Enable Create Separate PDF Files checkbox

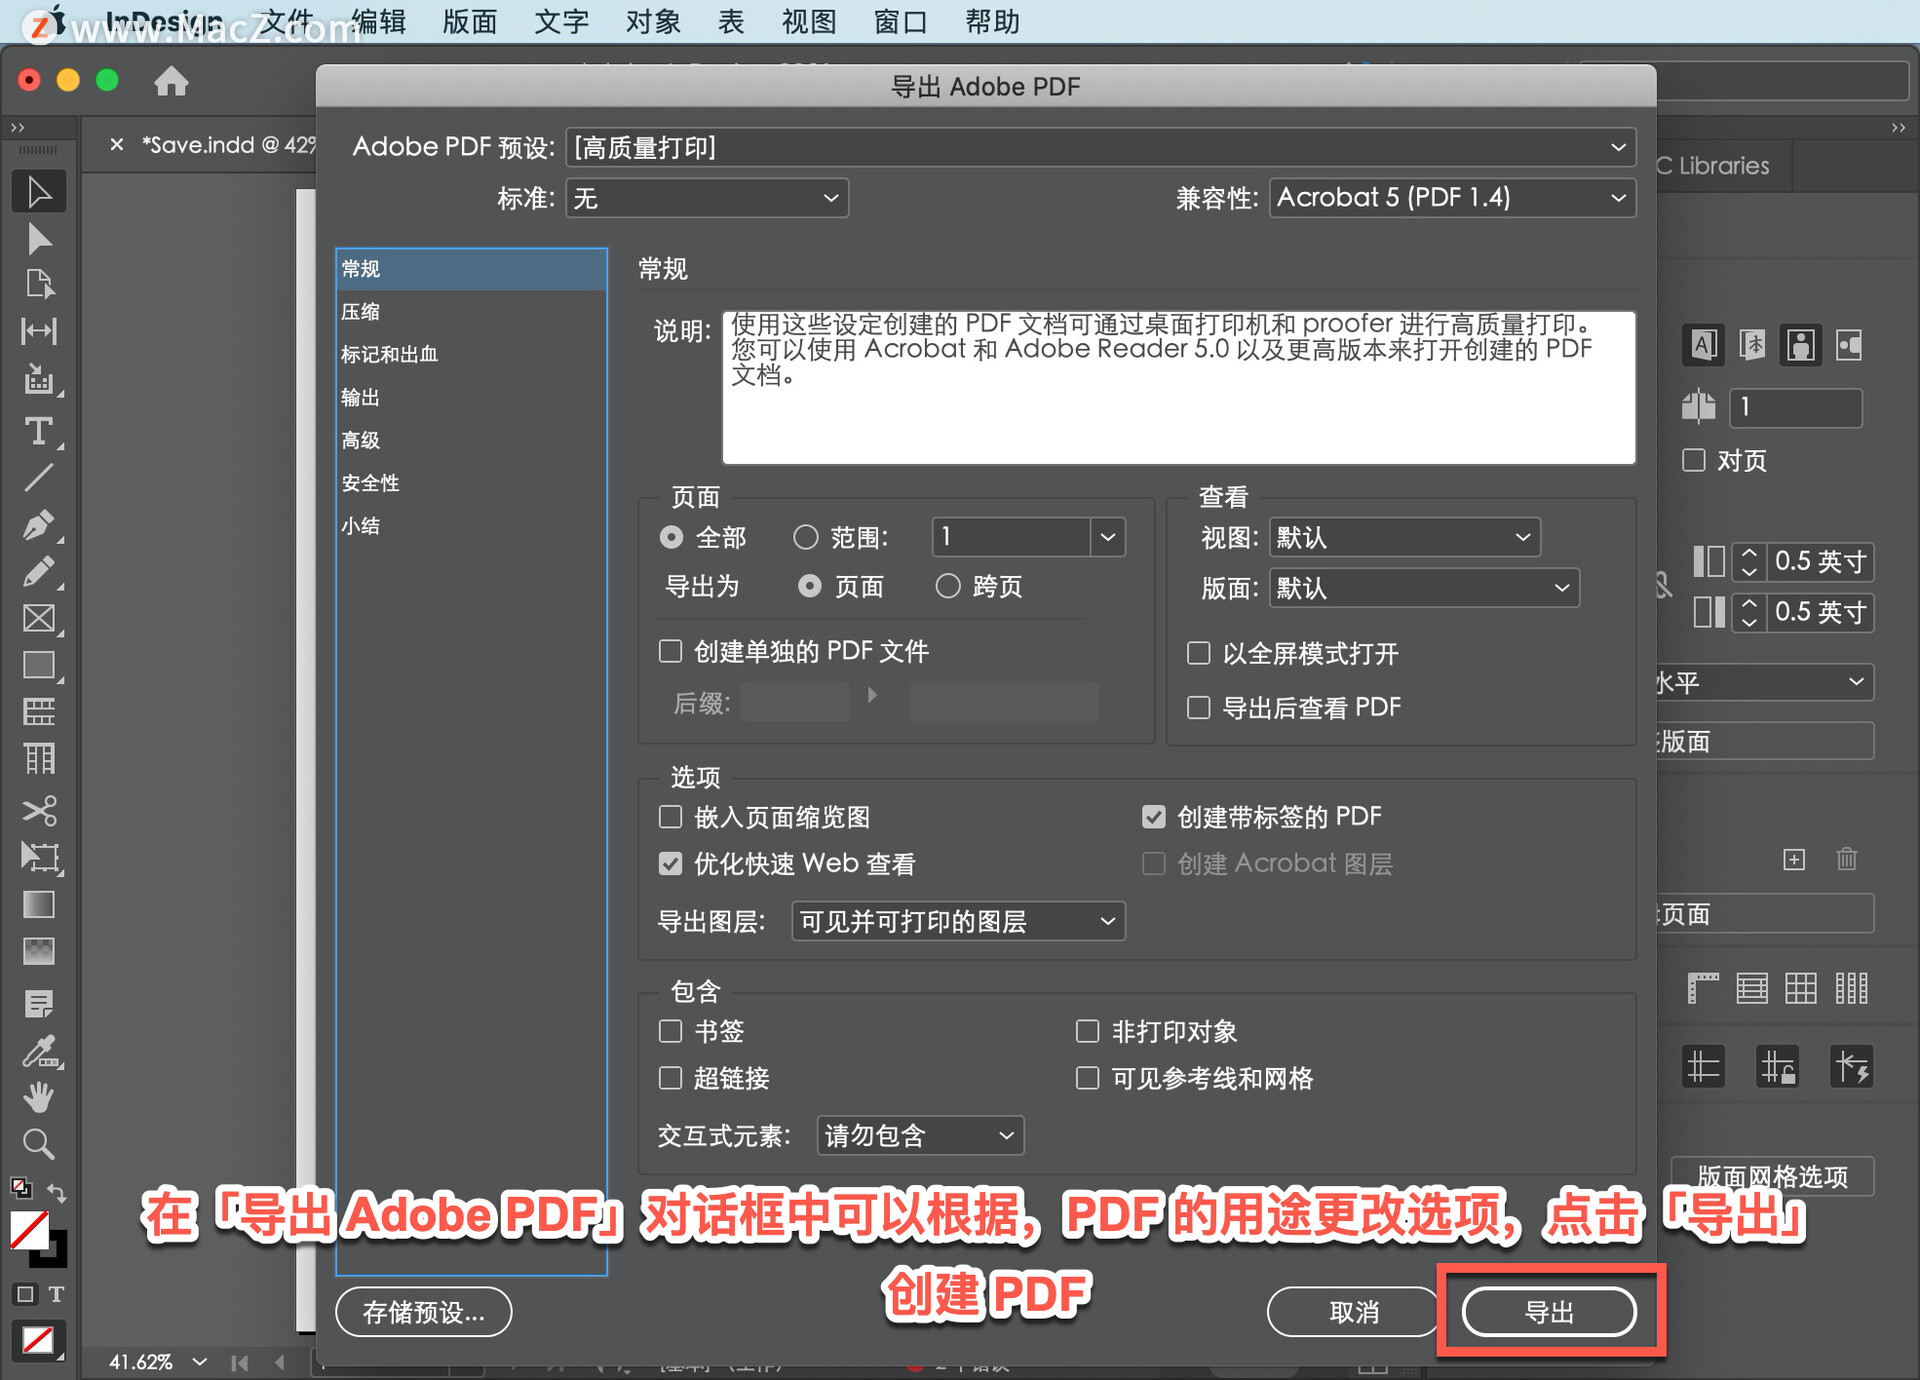point(670,652)
